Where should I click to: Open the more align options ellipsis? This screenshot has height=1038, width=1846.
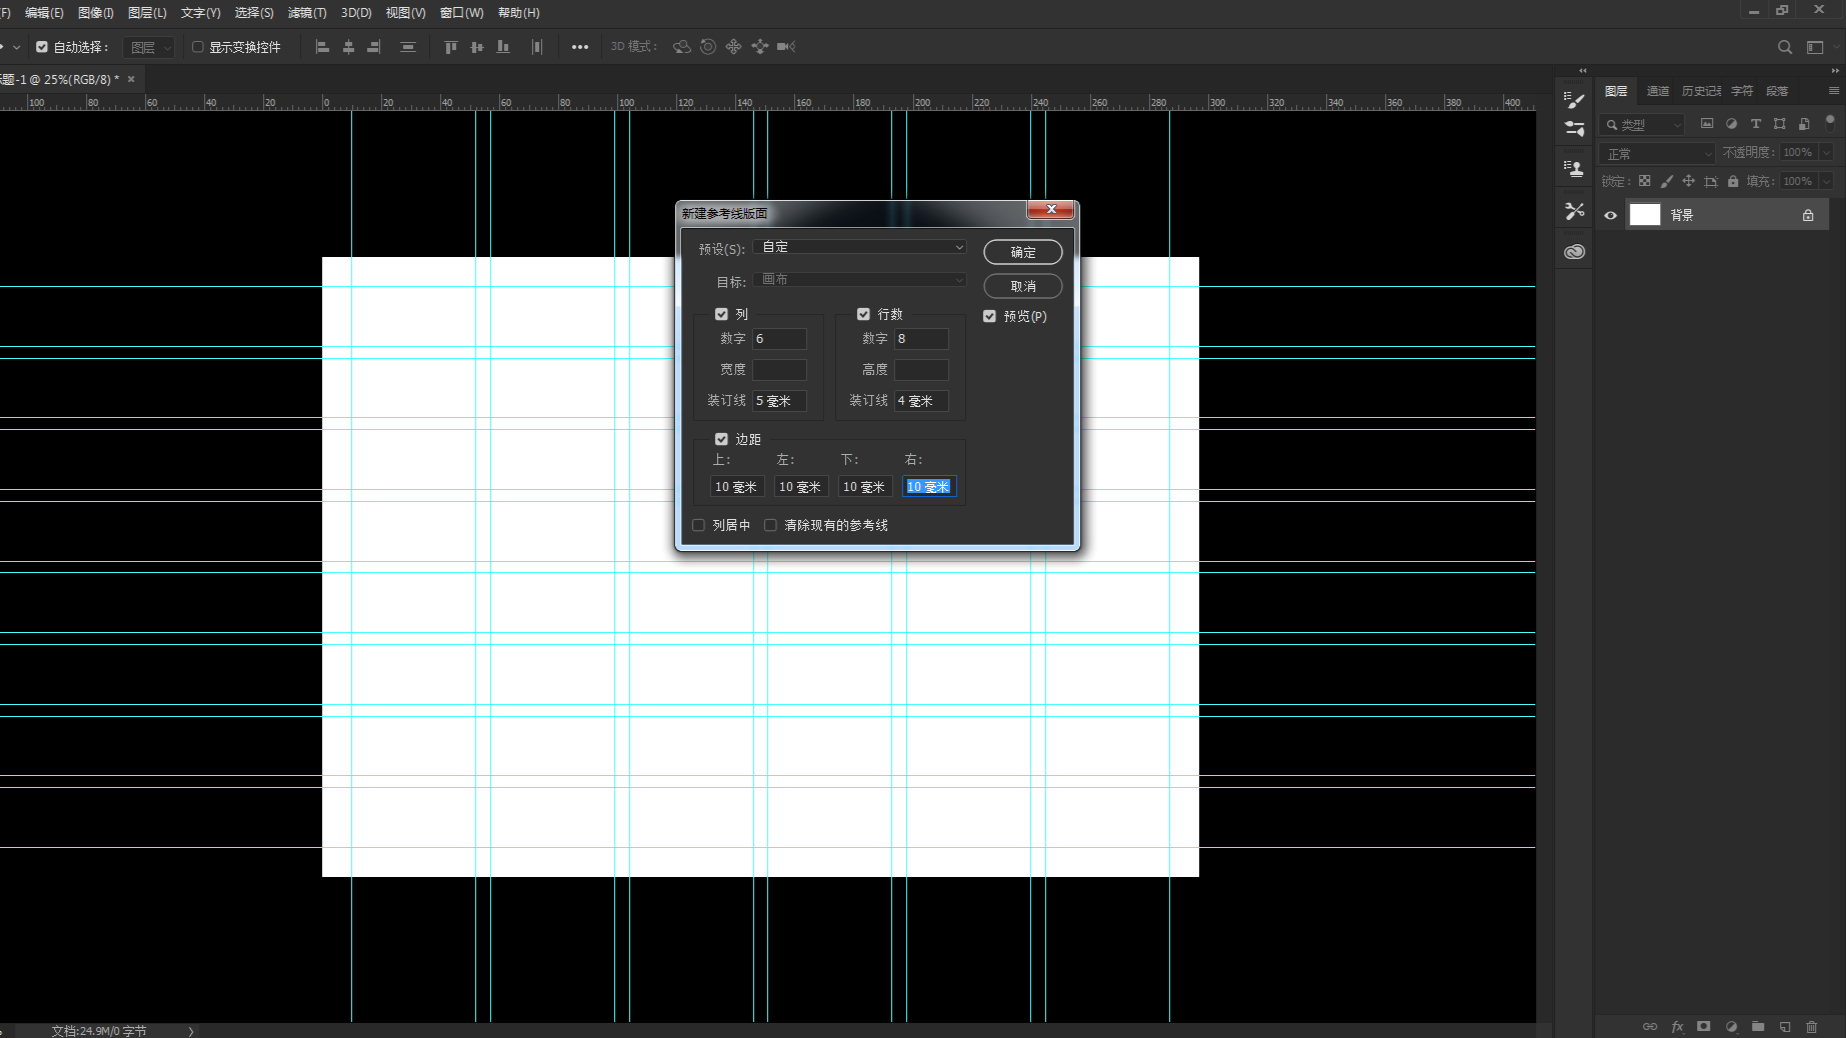coord(580,47)
